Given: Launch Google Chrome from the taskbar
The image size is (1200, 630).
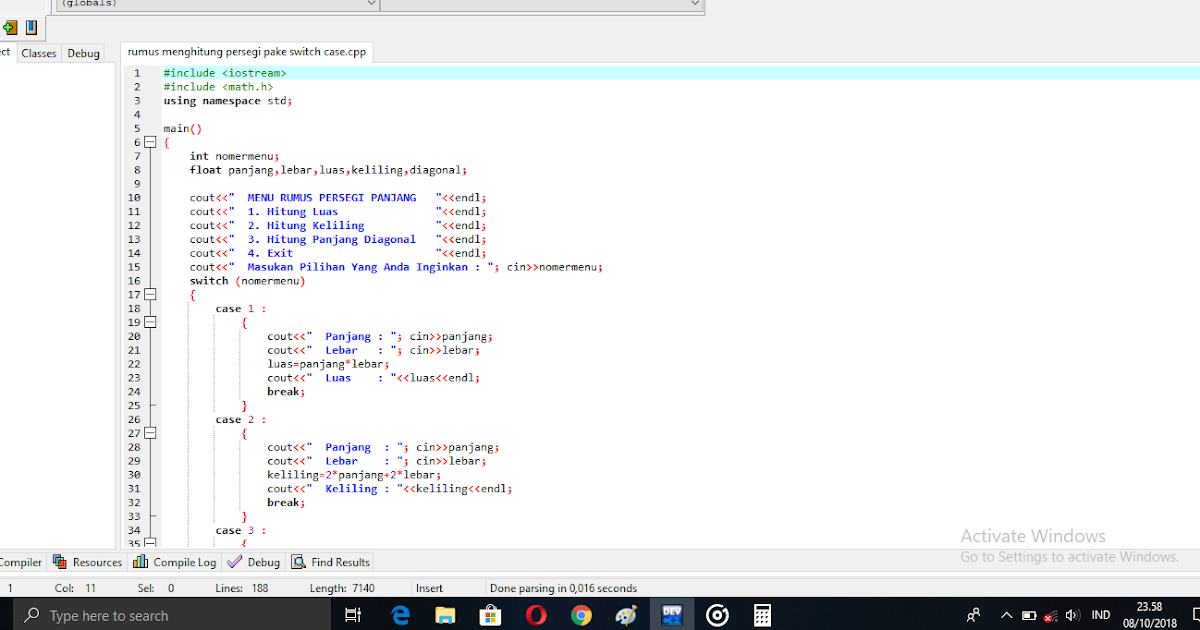Looking at the screenshot, I should pos(581,614).
